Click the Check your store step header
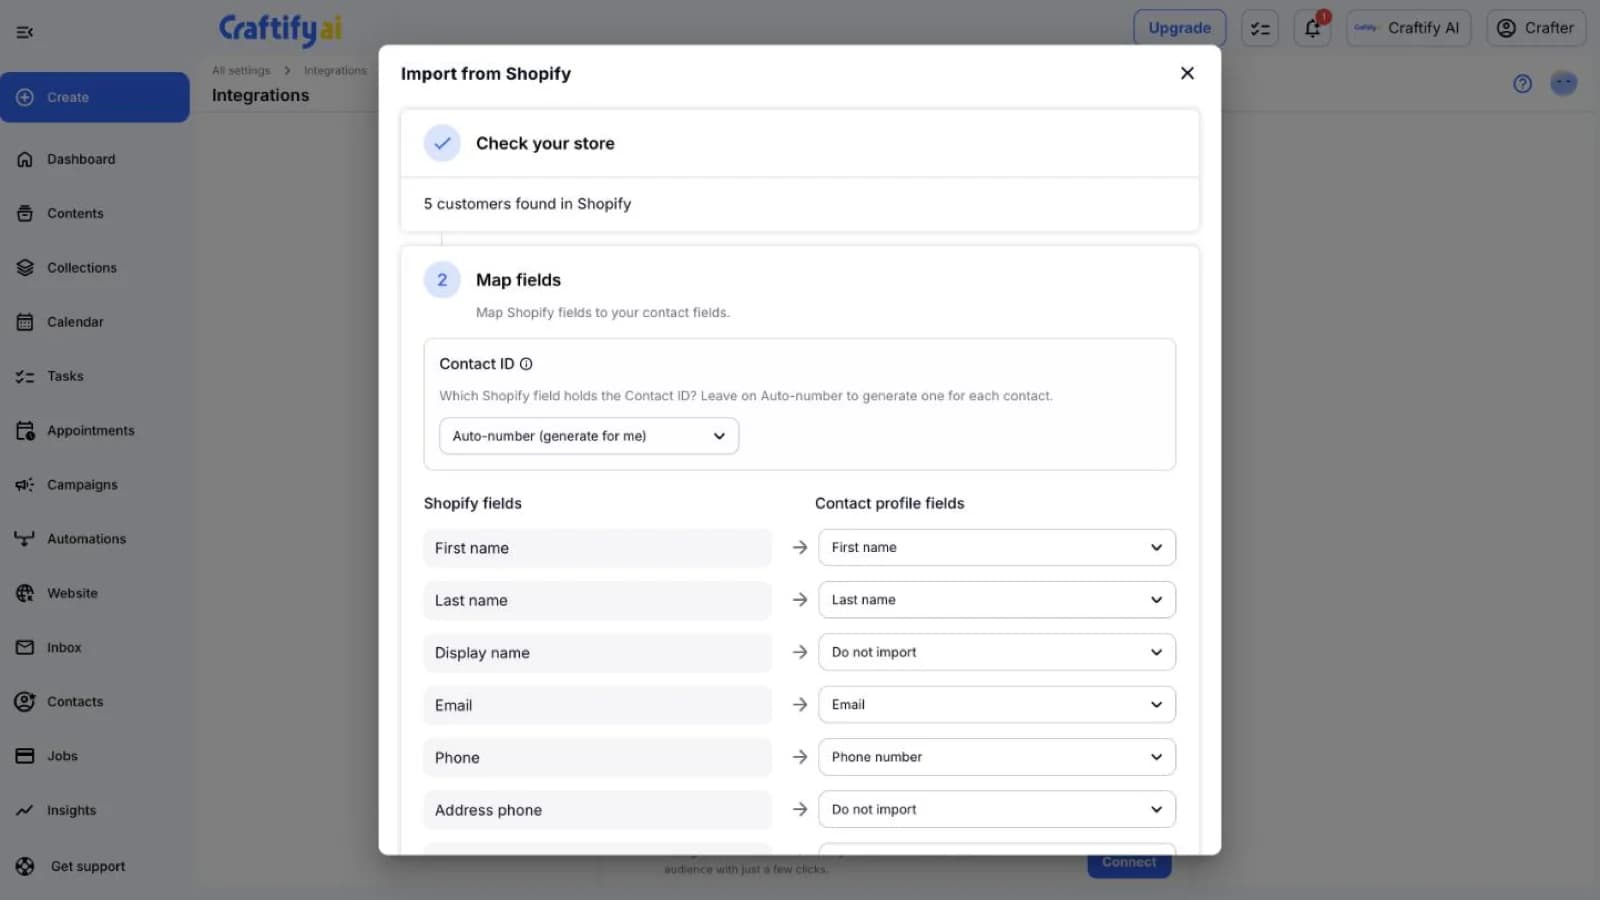 coord(799,143)
